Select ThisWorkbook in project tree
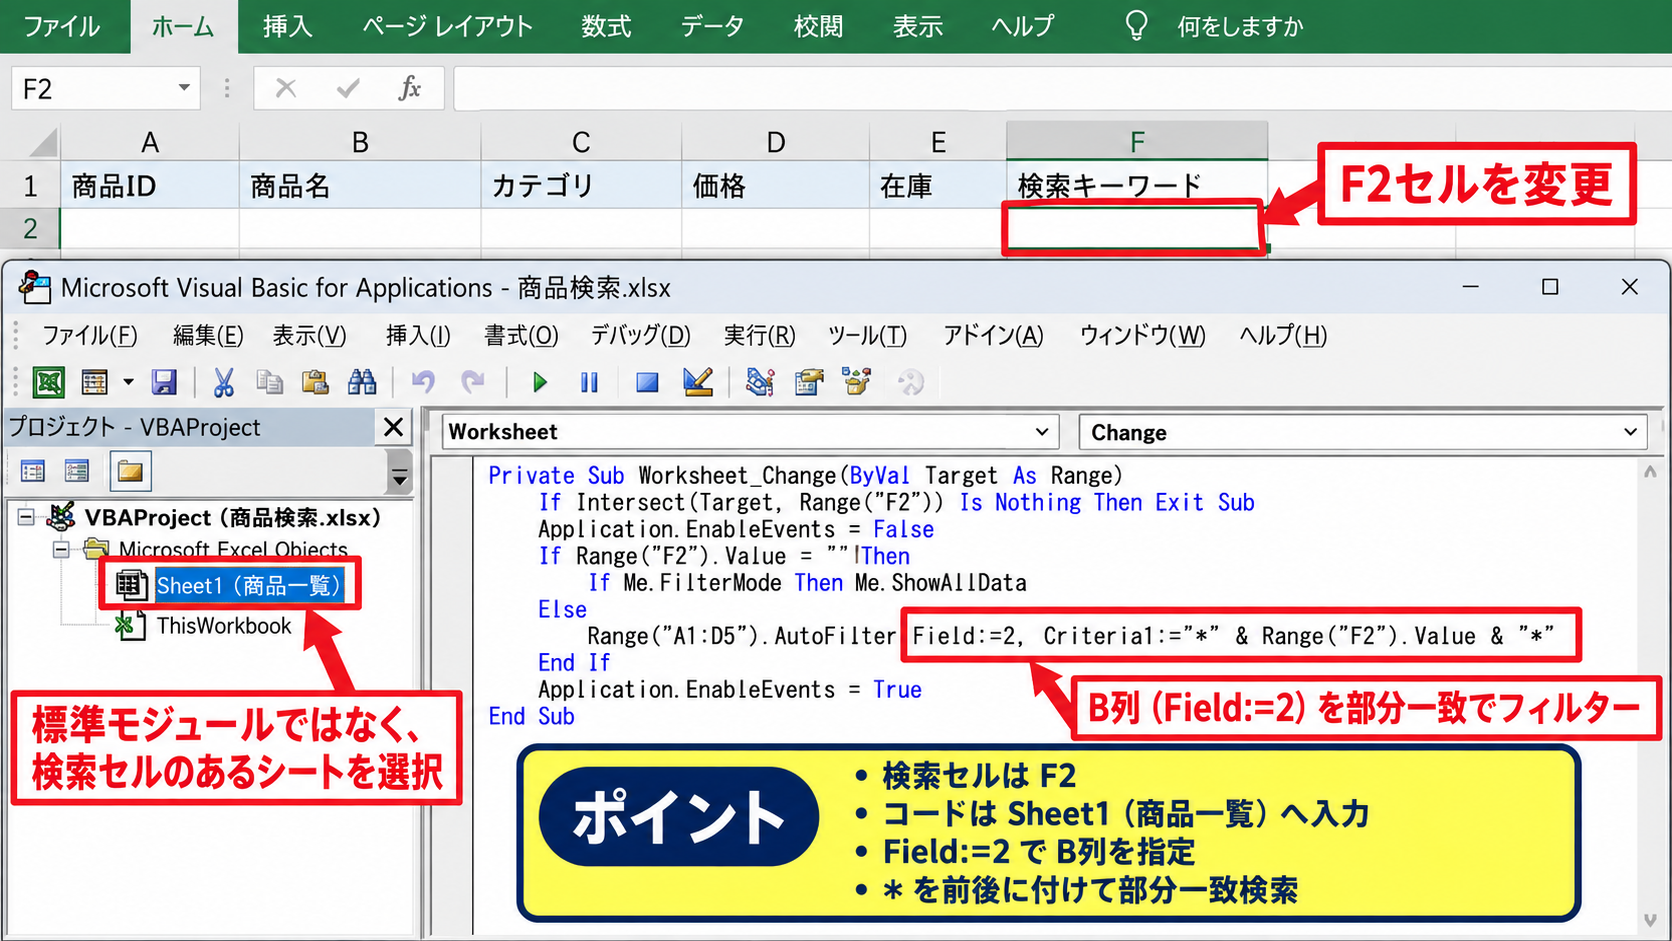1672x941 pixels. click(223, 626)
